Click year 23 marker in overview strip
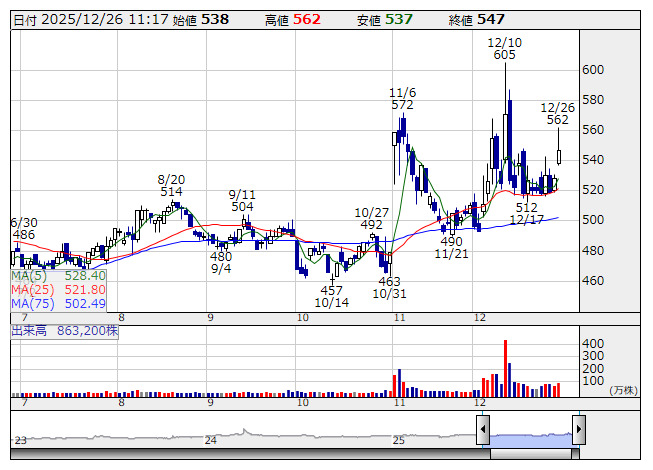 coord(20,440)
